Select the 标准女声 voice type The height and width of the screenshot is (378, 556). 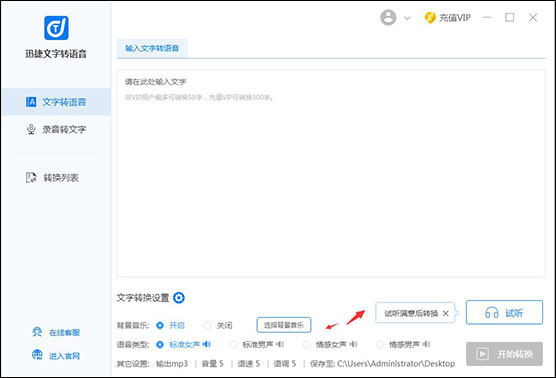coord(160,344)
